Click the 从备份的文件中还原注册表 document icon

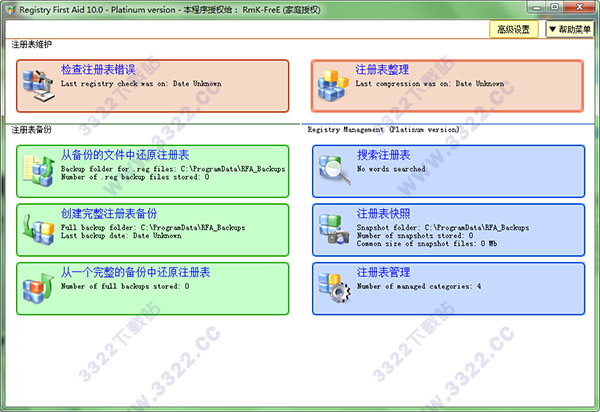pos(39,171)
